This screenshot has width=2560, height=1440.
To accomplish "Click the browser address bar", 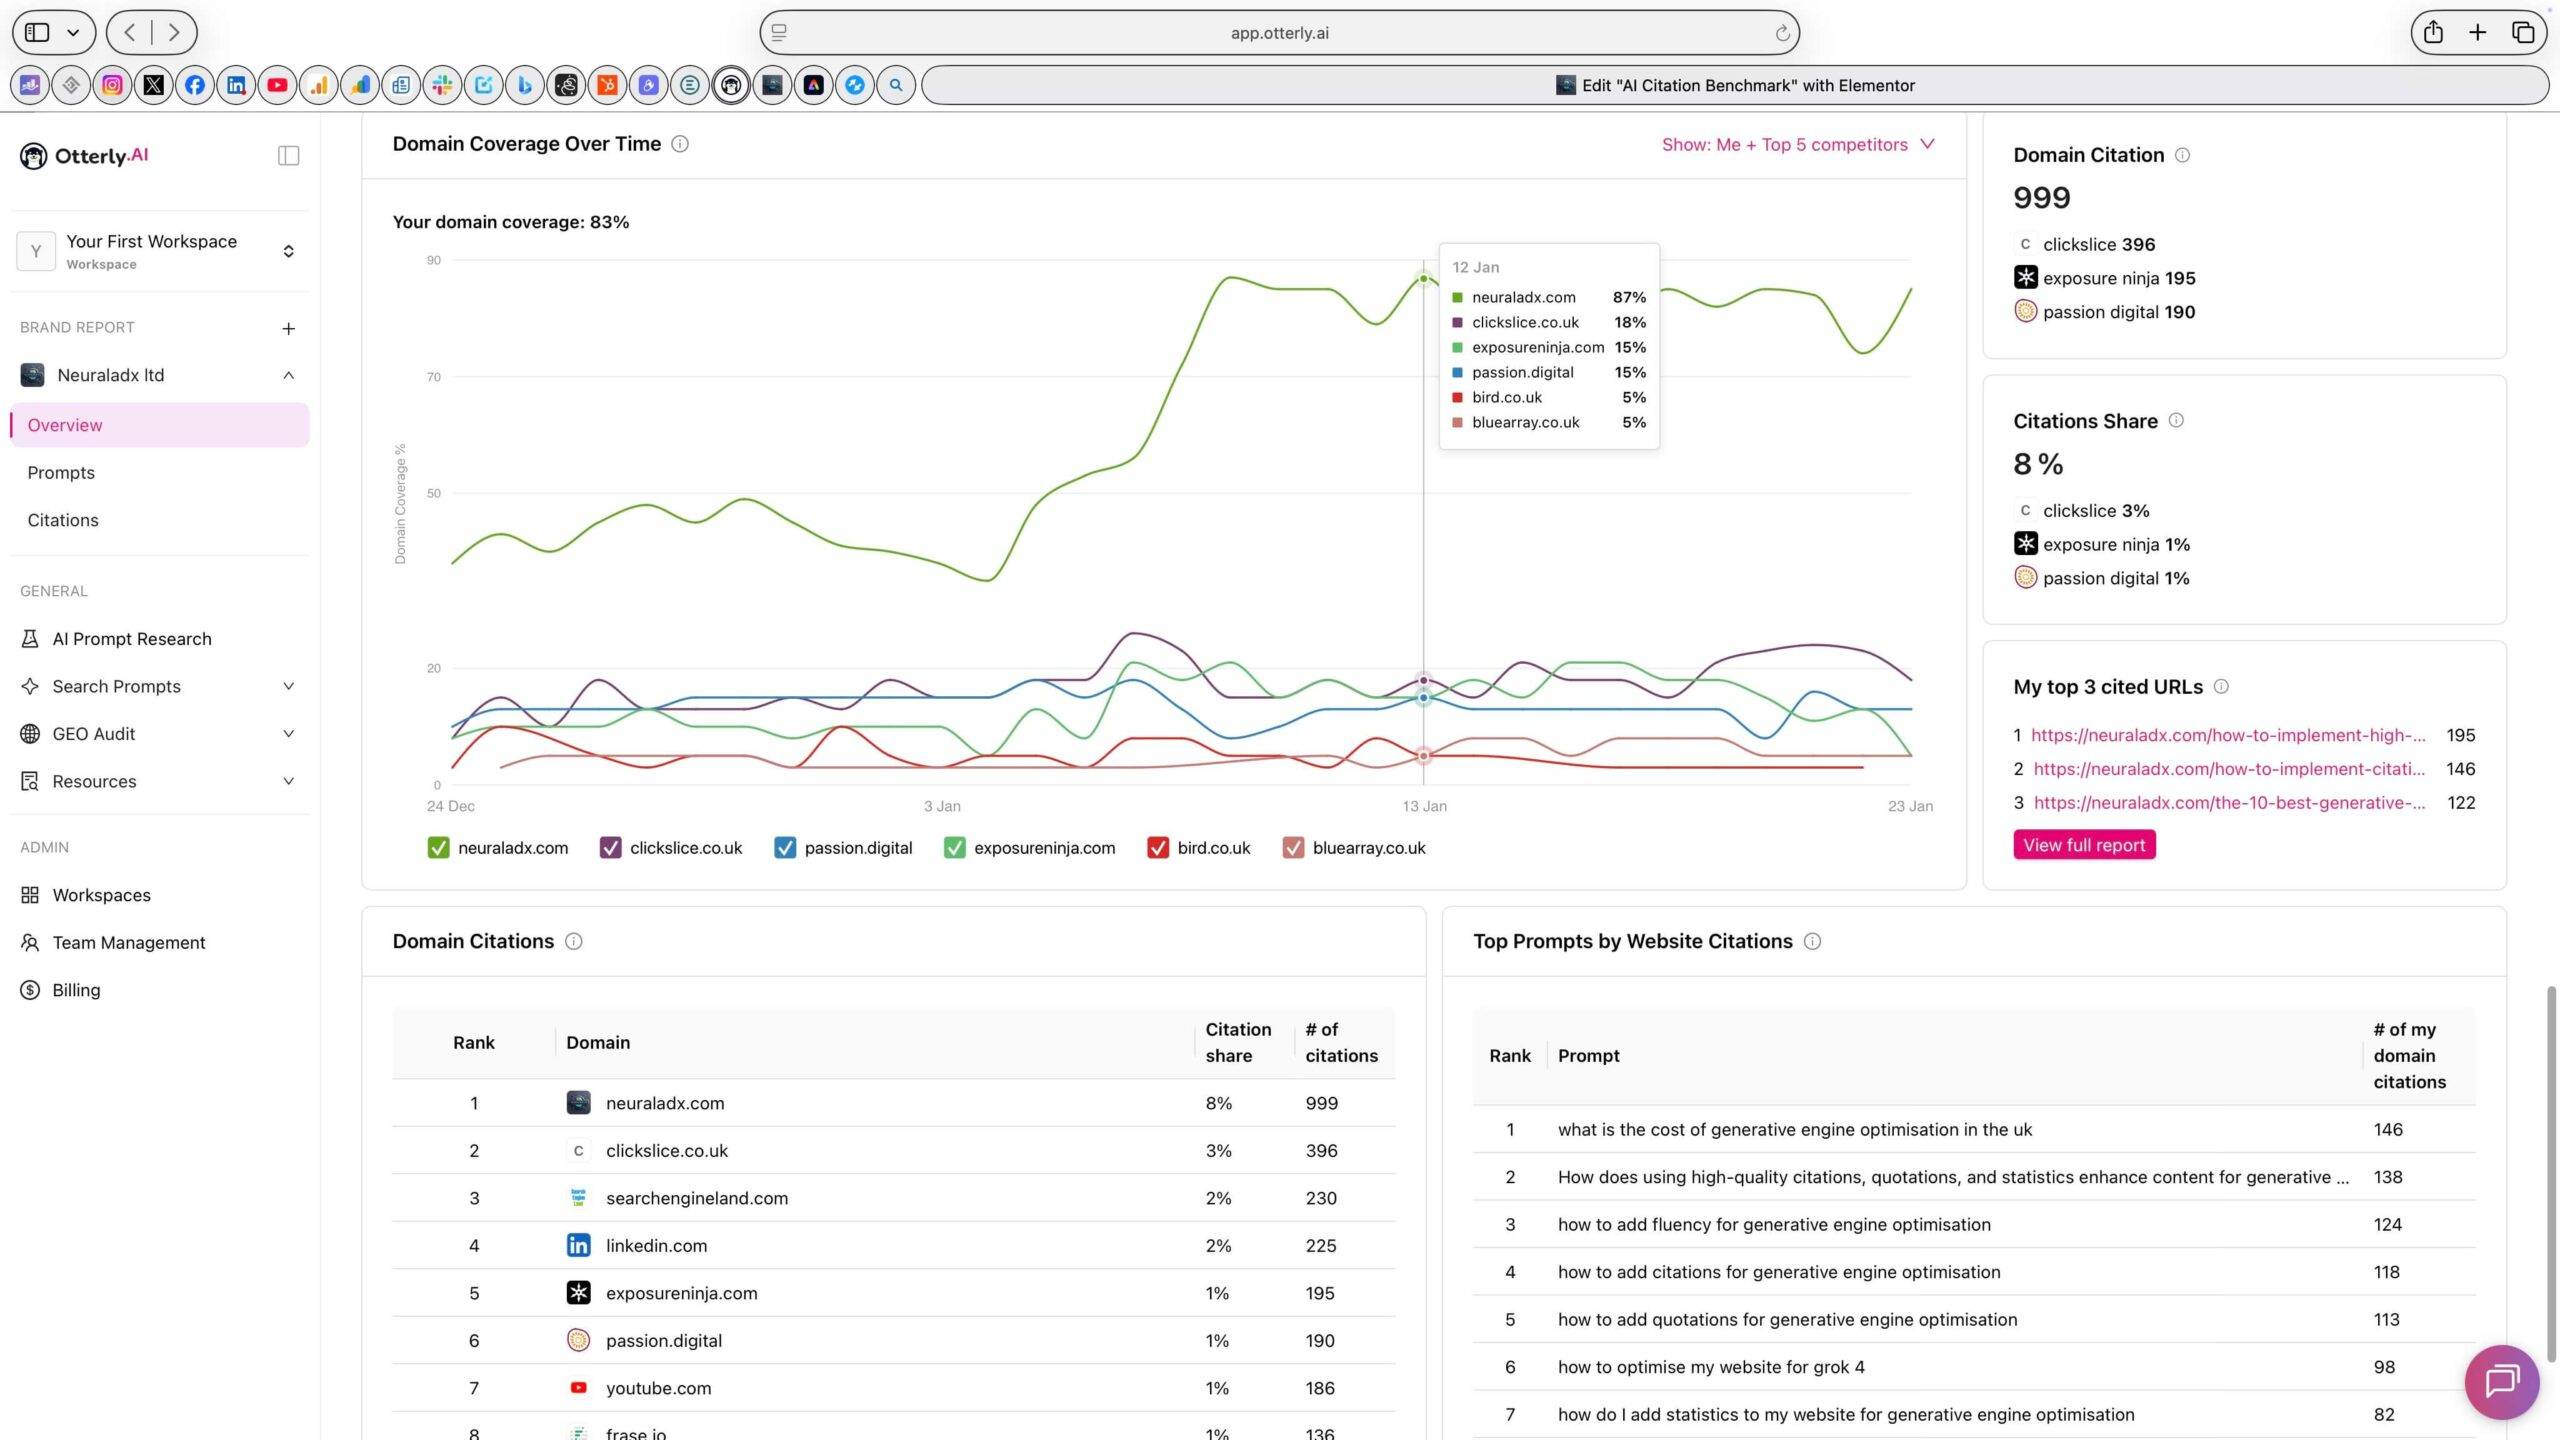I will pos(1279,32).
